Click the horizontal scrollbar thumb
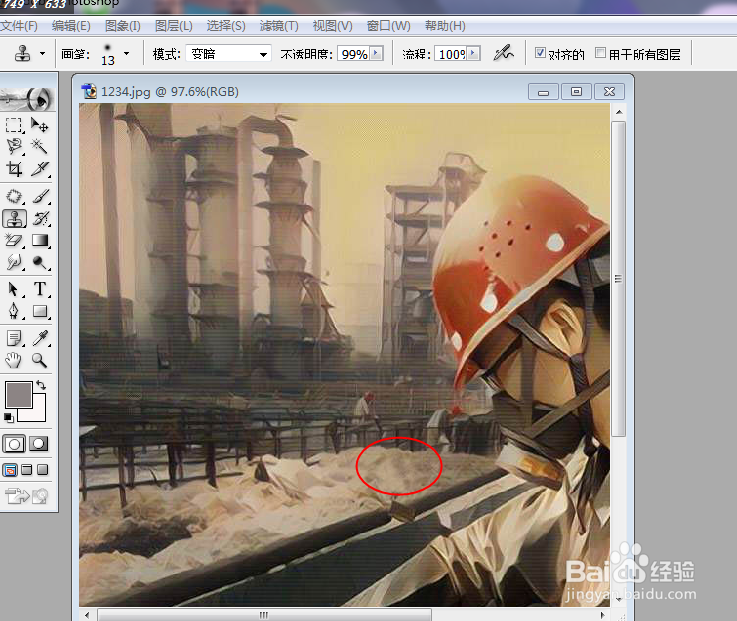This screenshot has height=621, width=737. [264, 614]
